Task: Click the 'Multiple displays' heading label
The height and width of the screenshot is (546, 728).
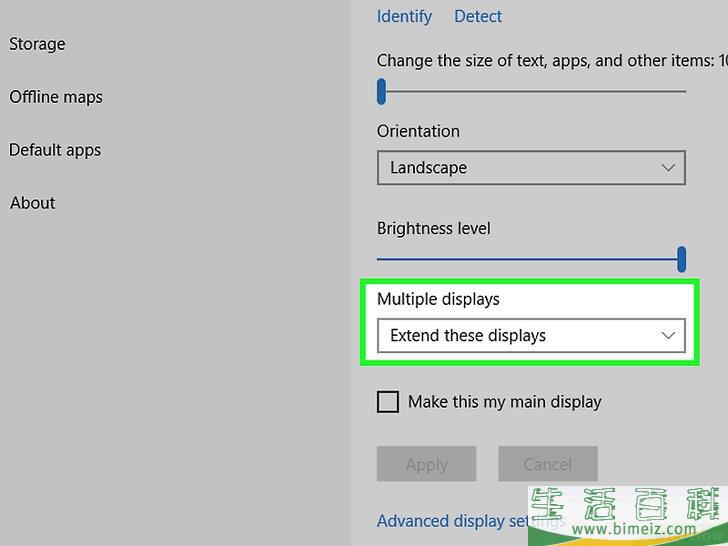Action: click(438, 299)
